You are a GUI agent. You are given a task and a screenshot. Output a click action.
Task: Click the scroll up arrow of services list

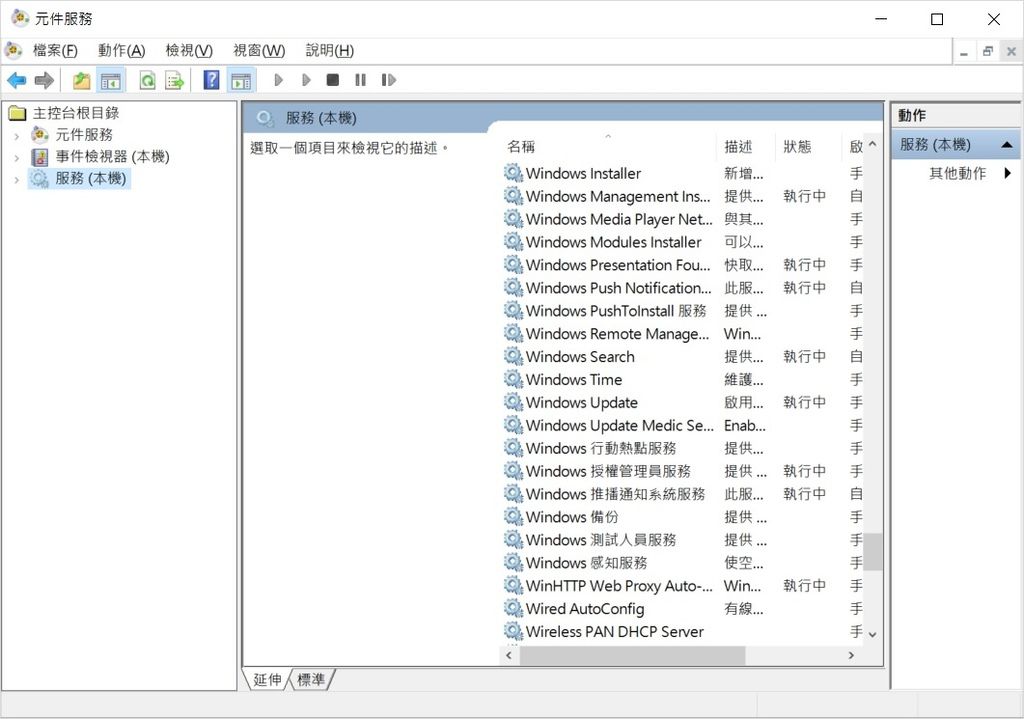click(x=872, y=144)
